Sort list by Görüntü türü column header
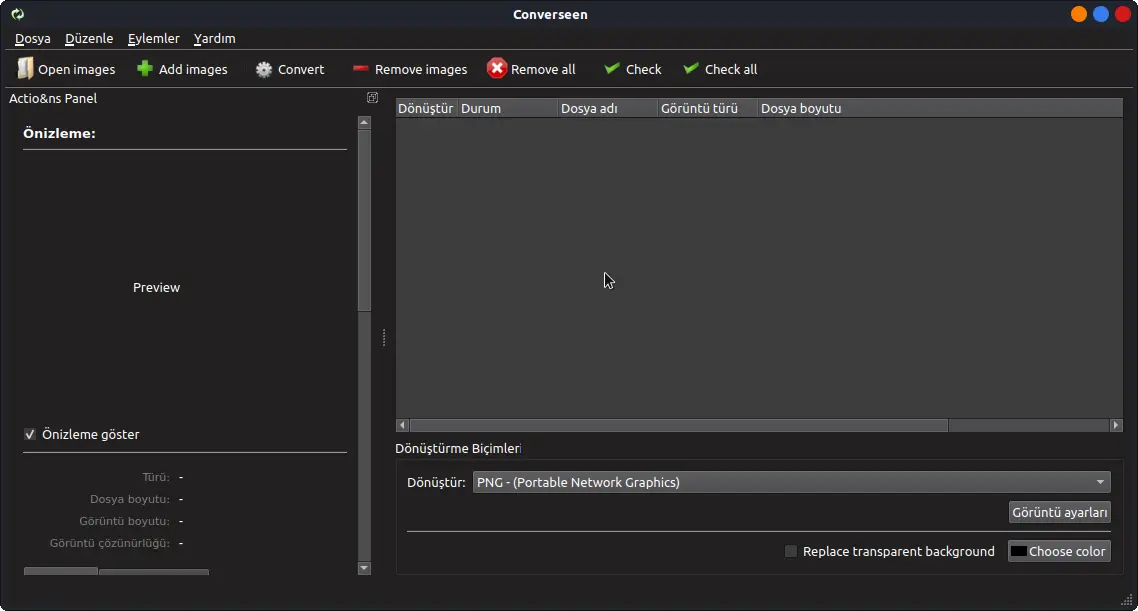The height and width of the screenshot is (611, 1138). pos(708,108)
